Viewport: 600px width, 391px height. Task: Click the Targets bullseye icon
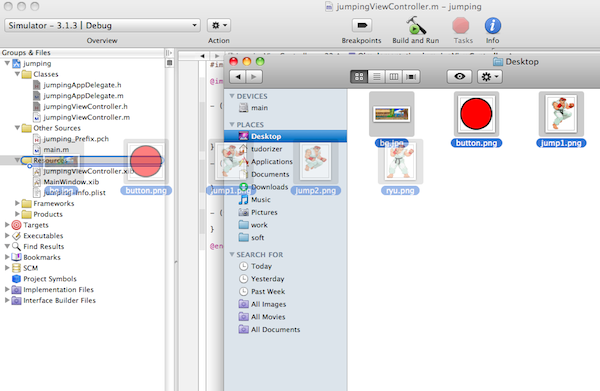click(x=16, y=225)
